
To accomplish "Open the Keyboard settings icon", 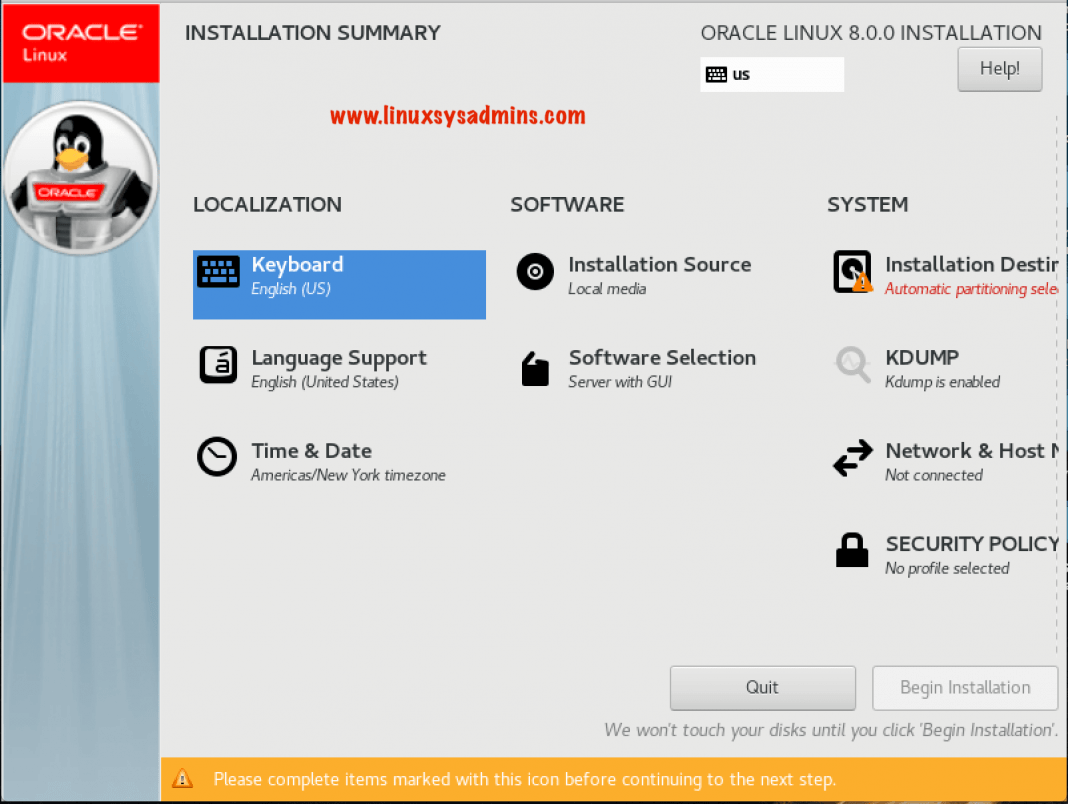I will click(218, 271).
